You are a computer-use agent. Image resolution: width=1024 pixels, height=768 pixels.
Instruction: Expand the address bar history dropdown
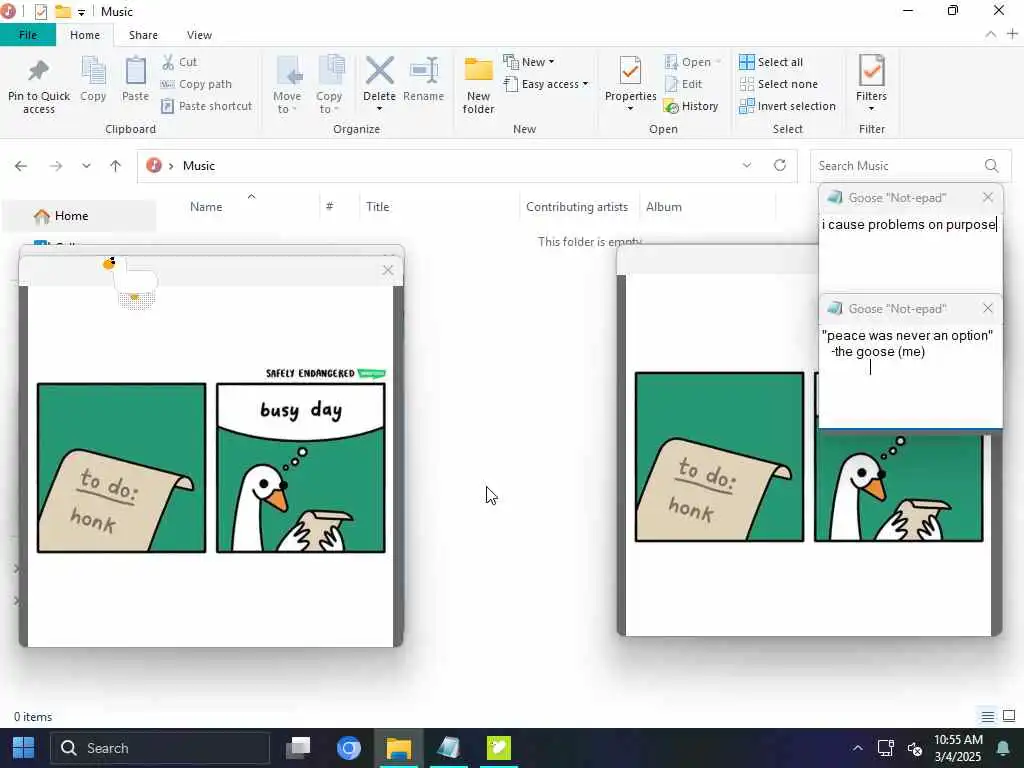pos(746,166)
